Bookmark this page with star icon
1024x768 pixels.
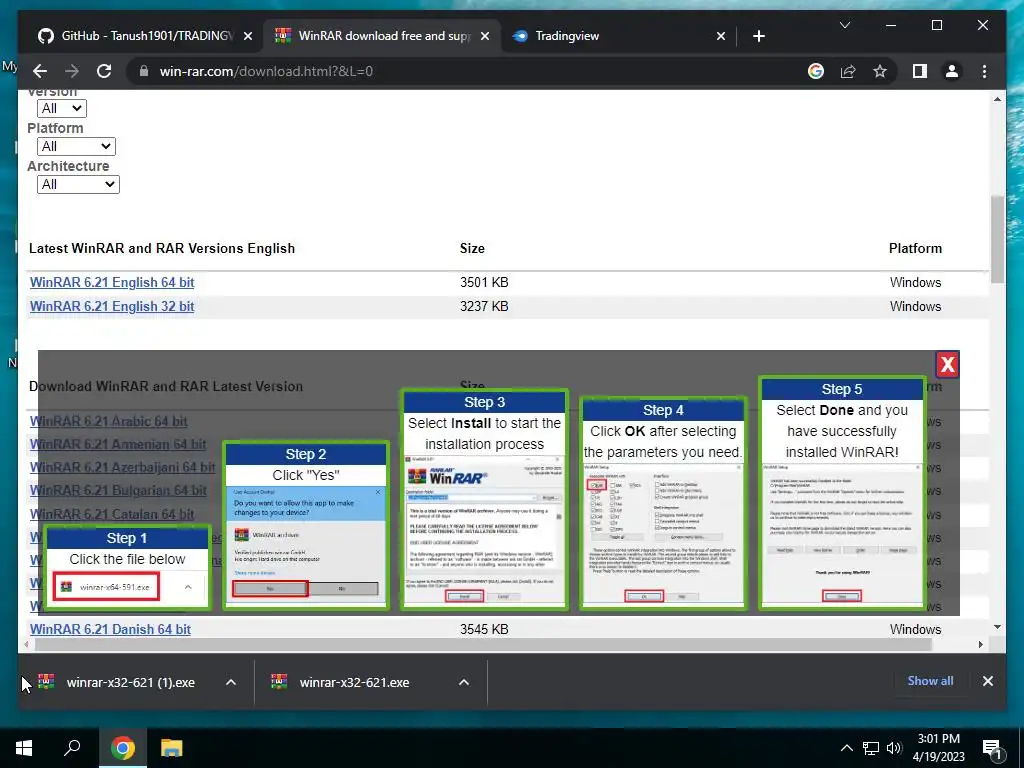point(880,71)
